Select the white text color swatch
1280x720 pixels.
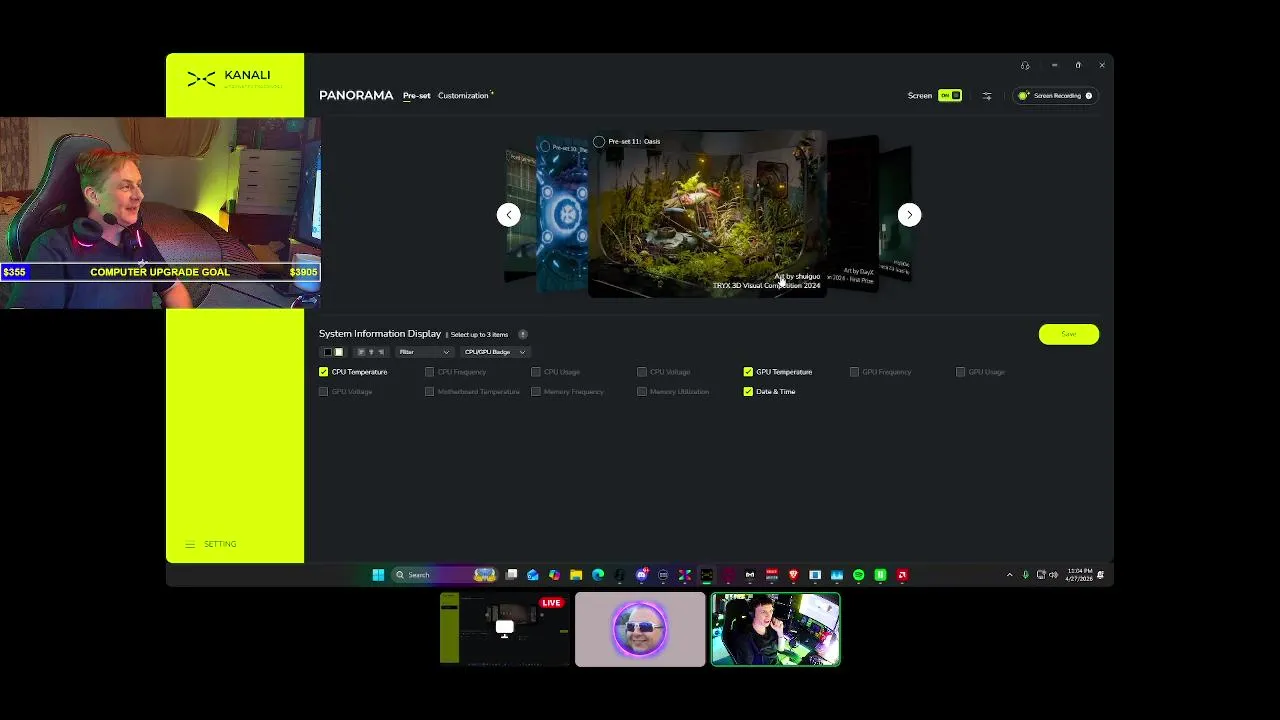[x=338, y=352]
